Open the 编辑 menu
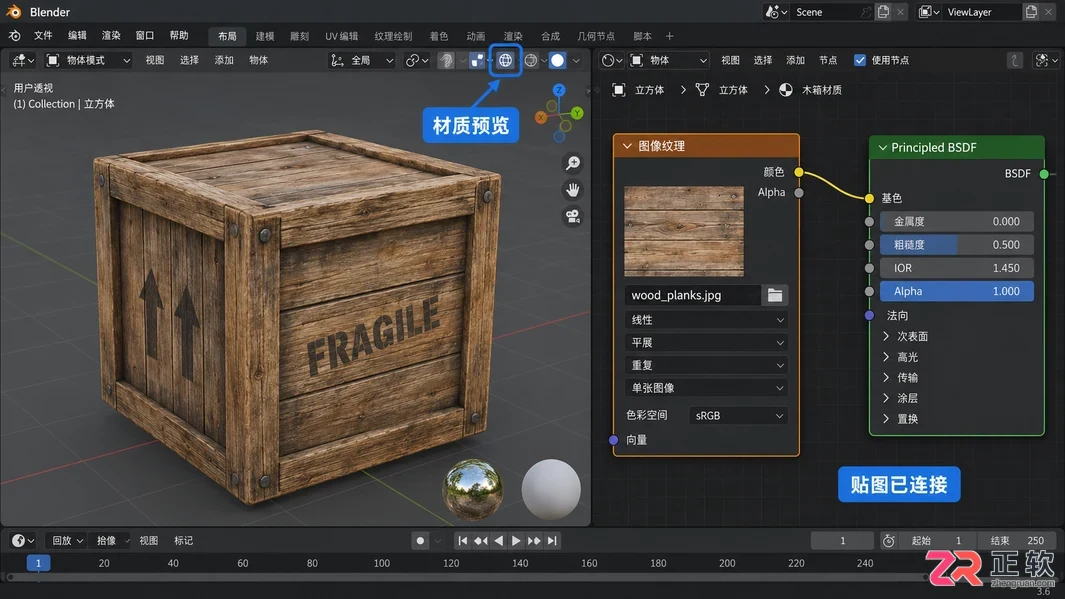Viewport: 1065px width, 599px height. click(x=77, y=36)
